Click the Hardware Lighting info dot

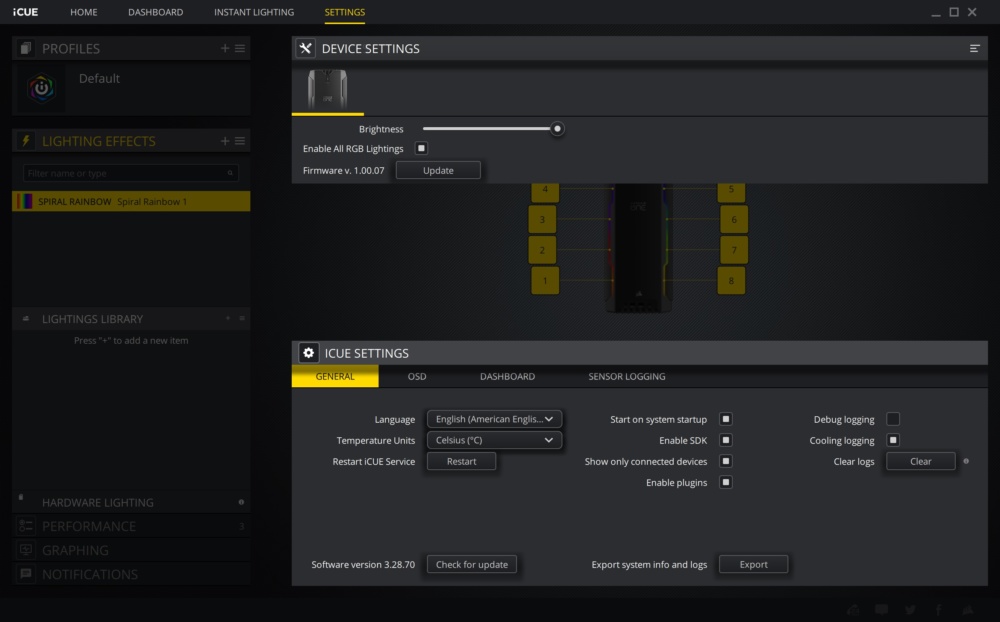[241, 502]
